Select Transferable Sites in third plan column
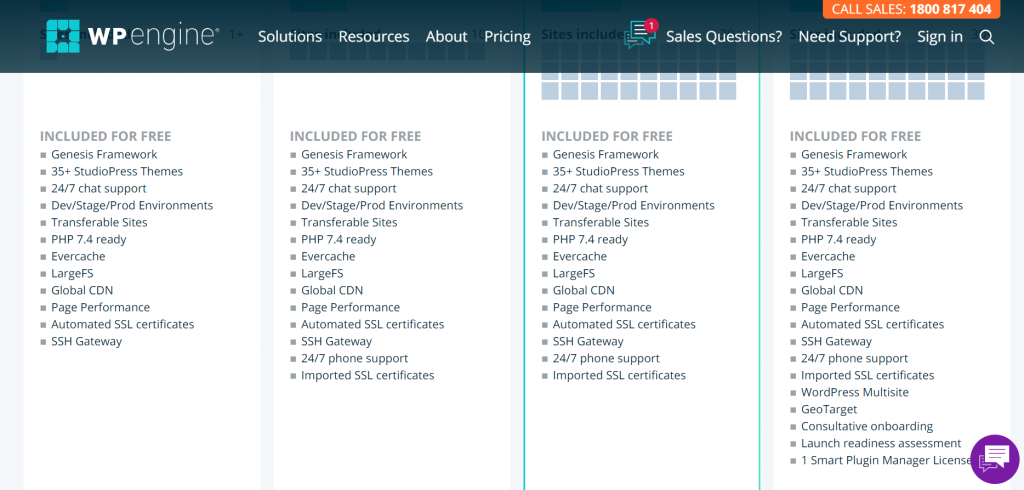 [601, 222]
